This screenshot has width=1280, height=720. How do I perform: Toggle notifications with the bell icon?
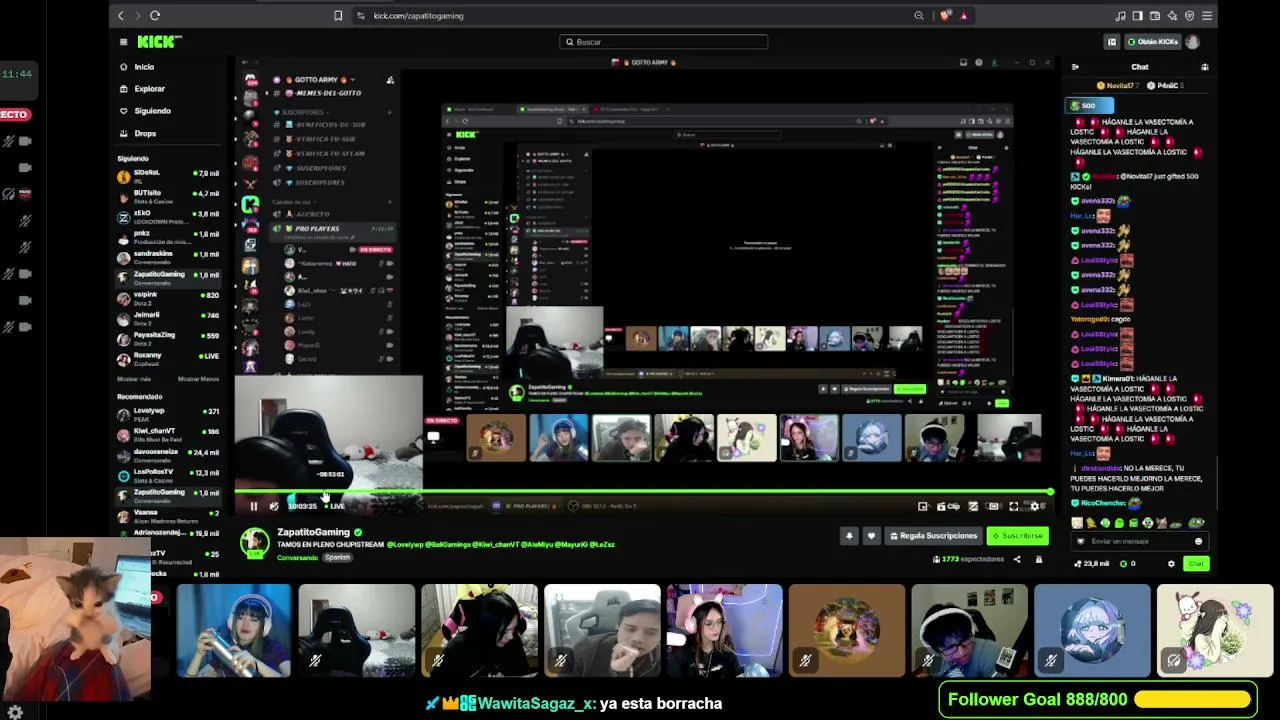[849, 536]
